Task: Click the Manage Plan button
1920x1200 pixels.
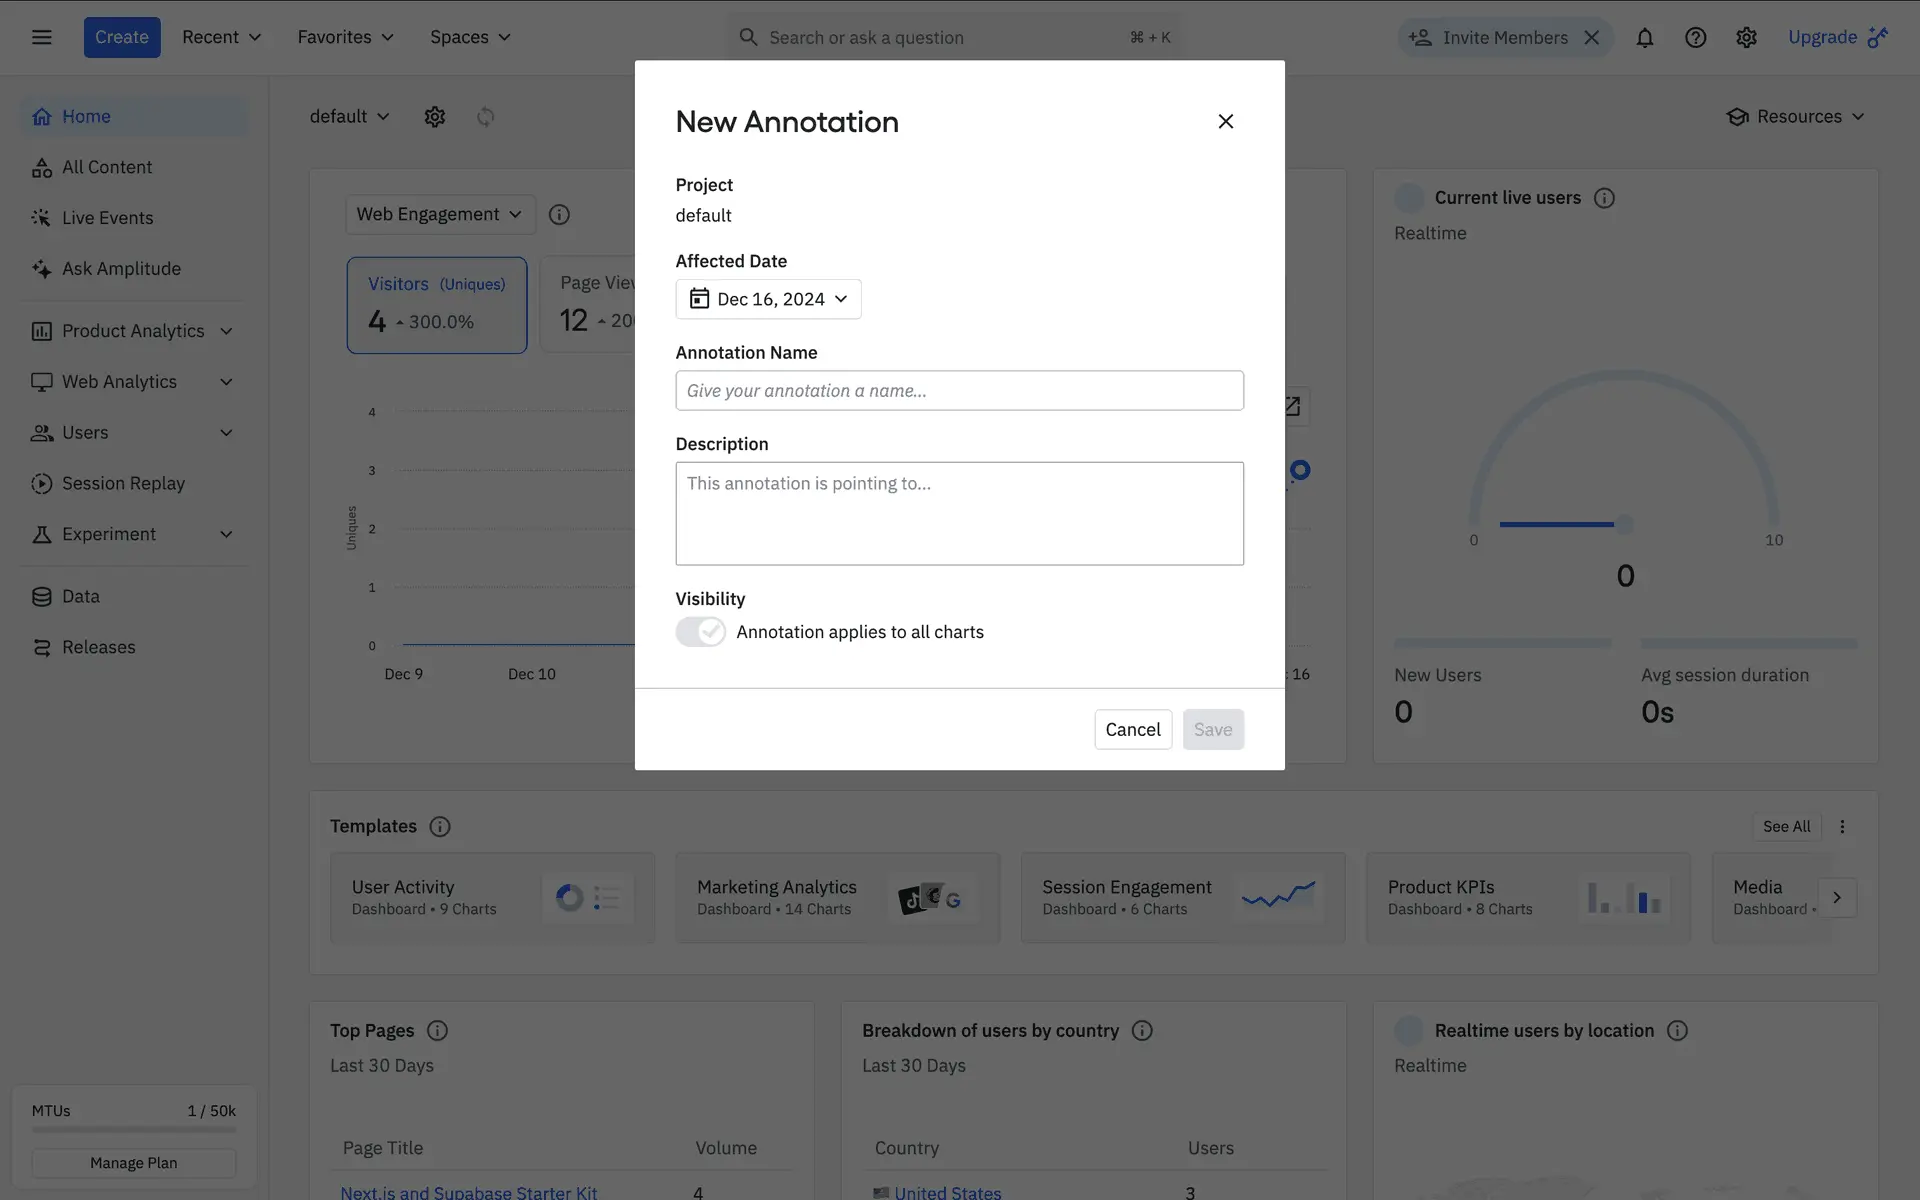Action: 133,1163
